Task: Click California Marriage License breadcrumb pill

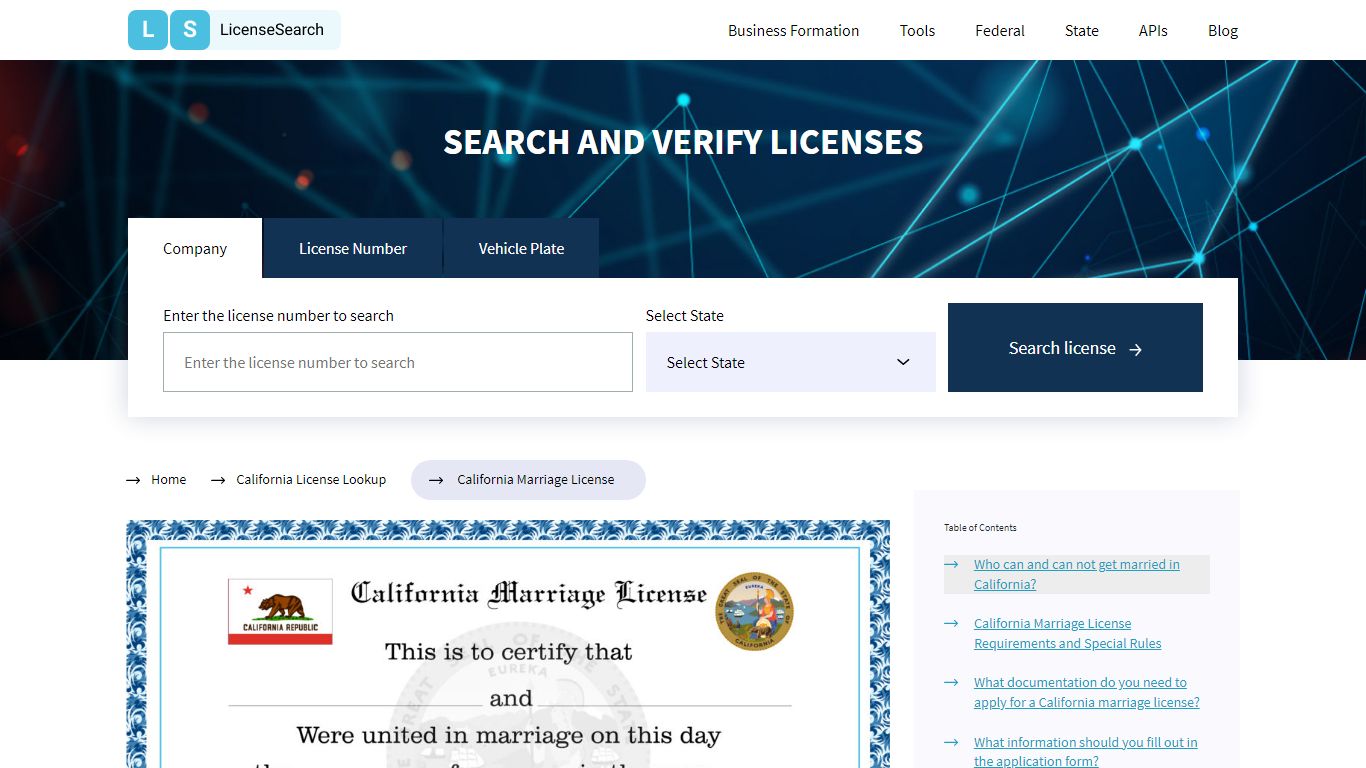Action: click(x=528, y=479)
